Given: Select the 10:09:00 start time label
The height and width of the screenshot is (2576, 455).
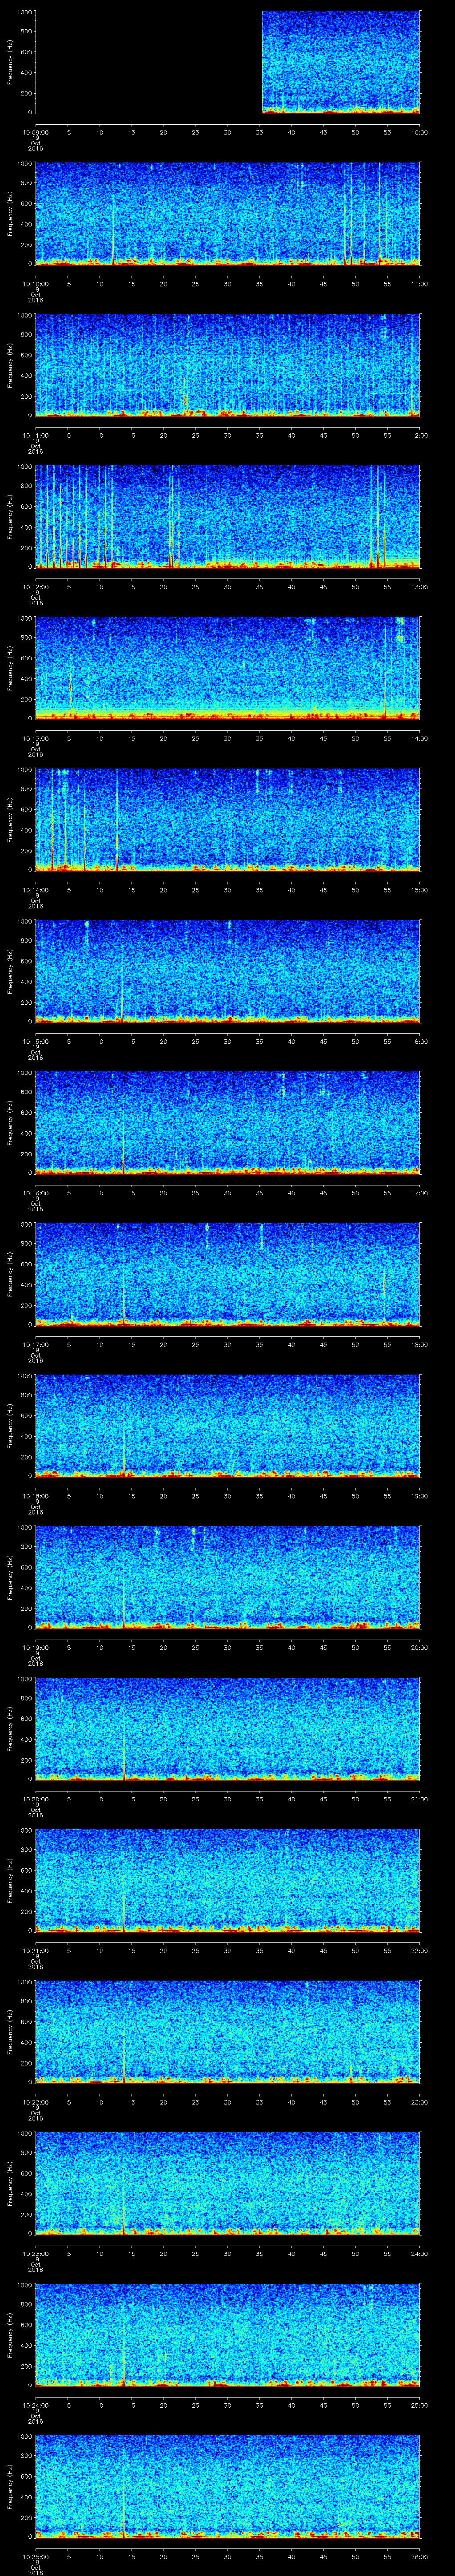Looking at the screenshot, I should (x=35, y=132).
